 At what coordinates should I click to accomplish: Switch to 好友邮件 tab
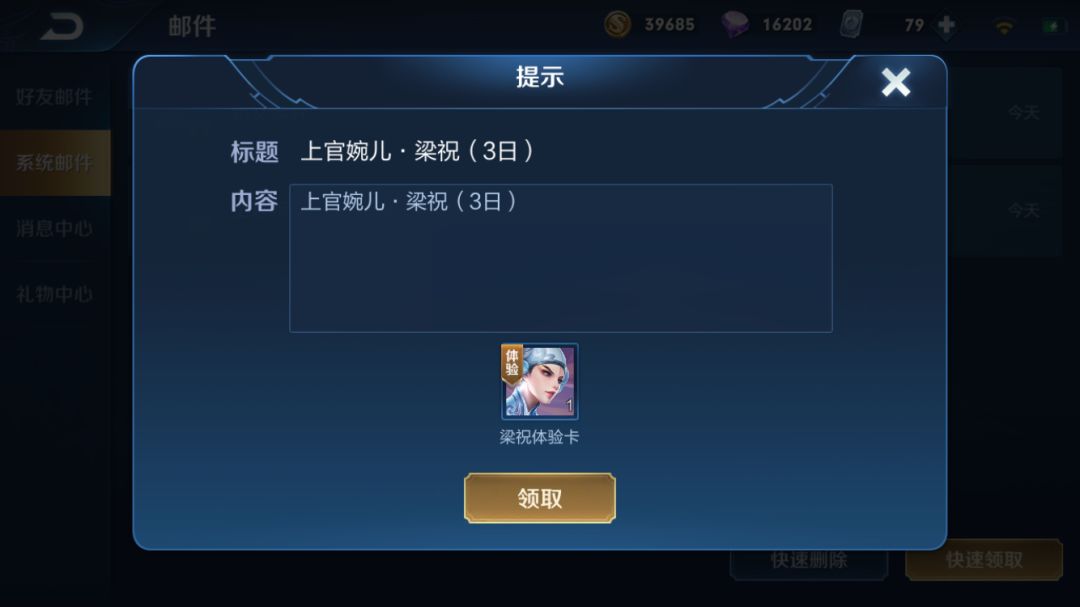coord(55,97)
